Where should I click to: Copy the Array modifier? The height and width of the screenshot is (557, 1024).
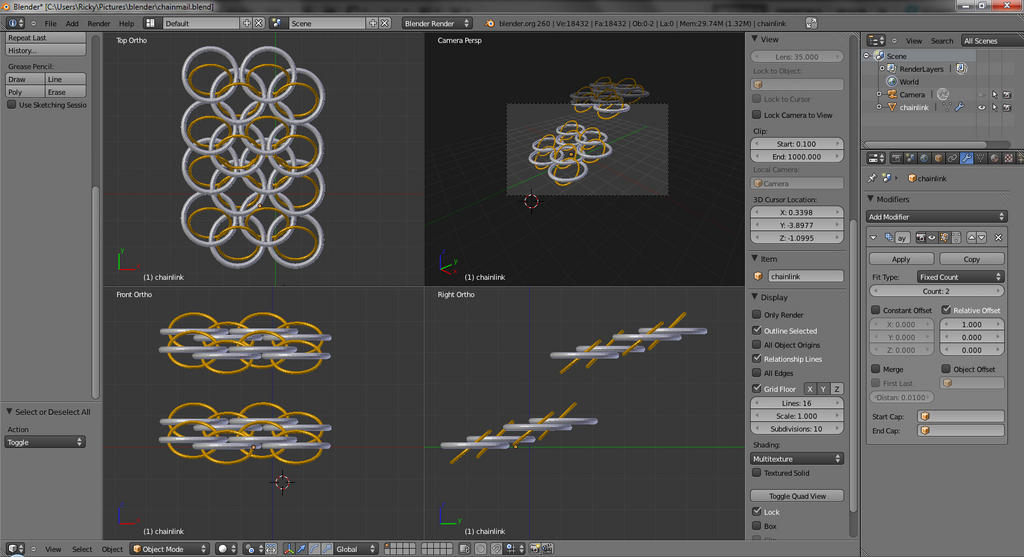click(971, 259)
